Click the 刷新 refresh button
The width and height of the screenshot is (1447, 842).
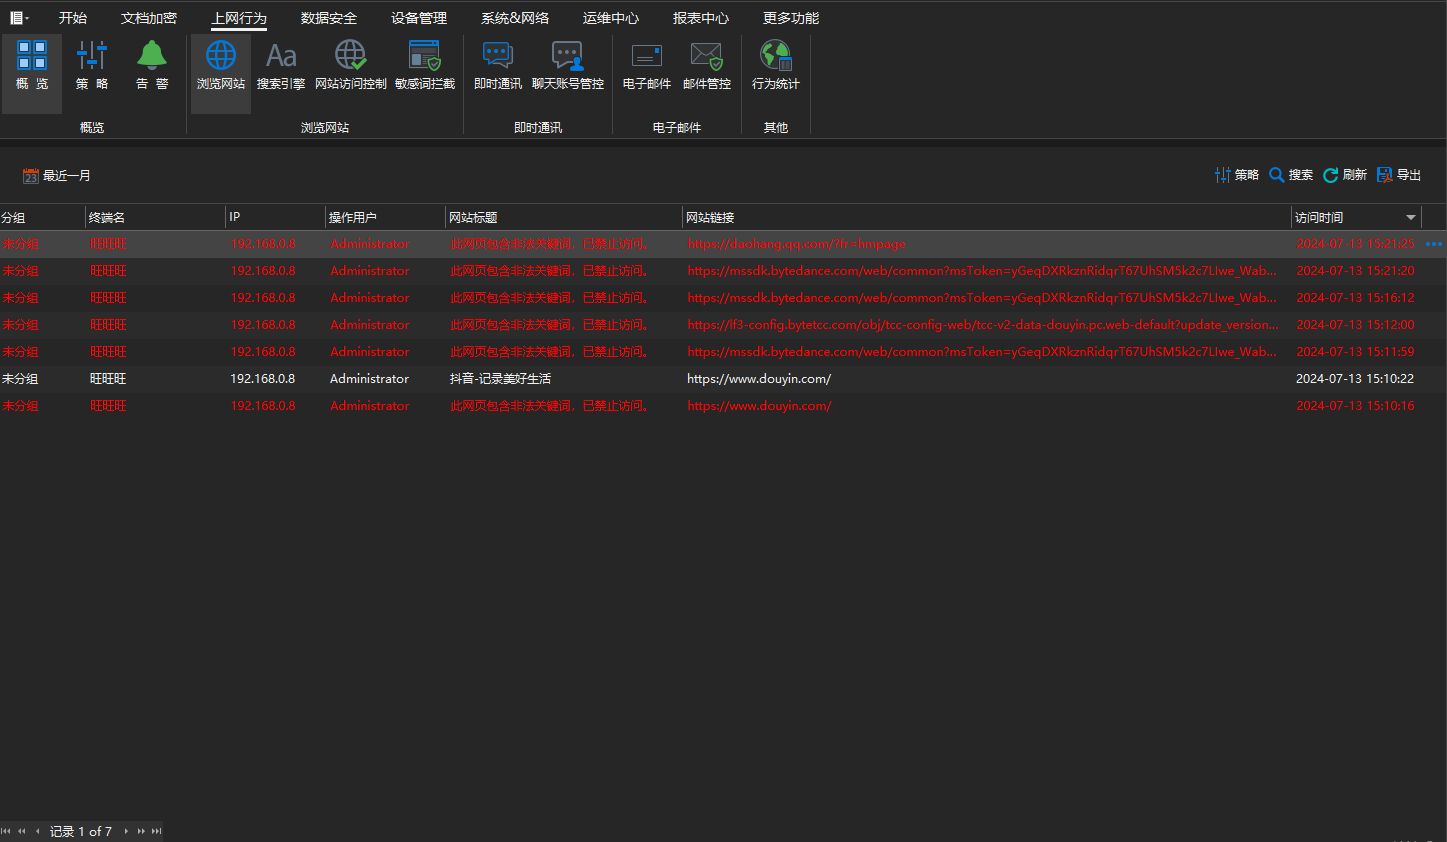(x=1345, y=175)
